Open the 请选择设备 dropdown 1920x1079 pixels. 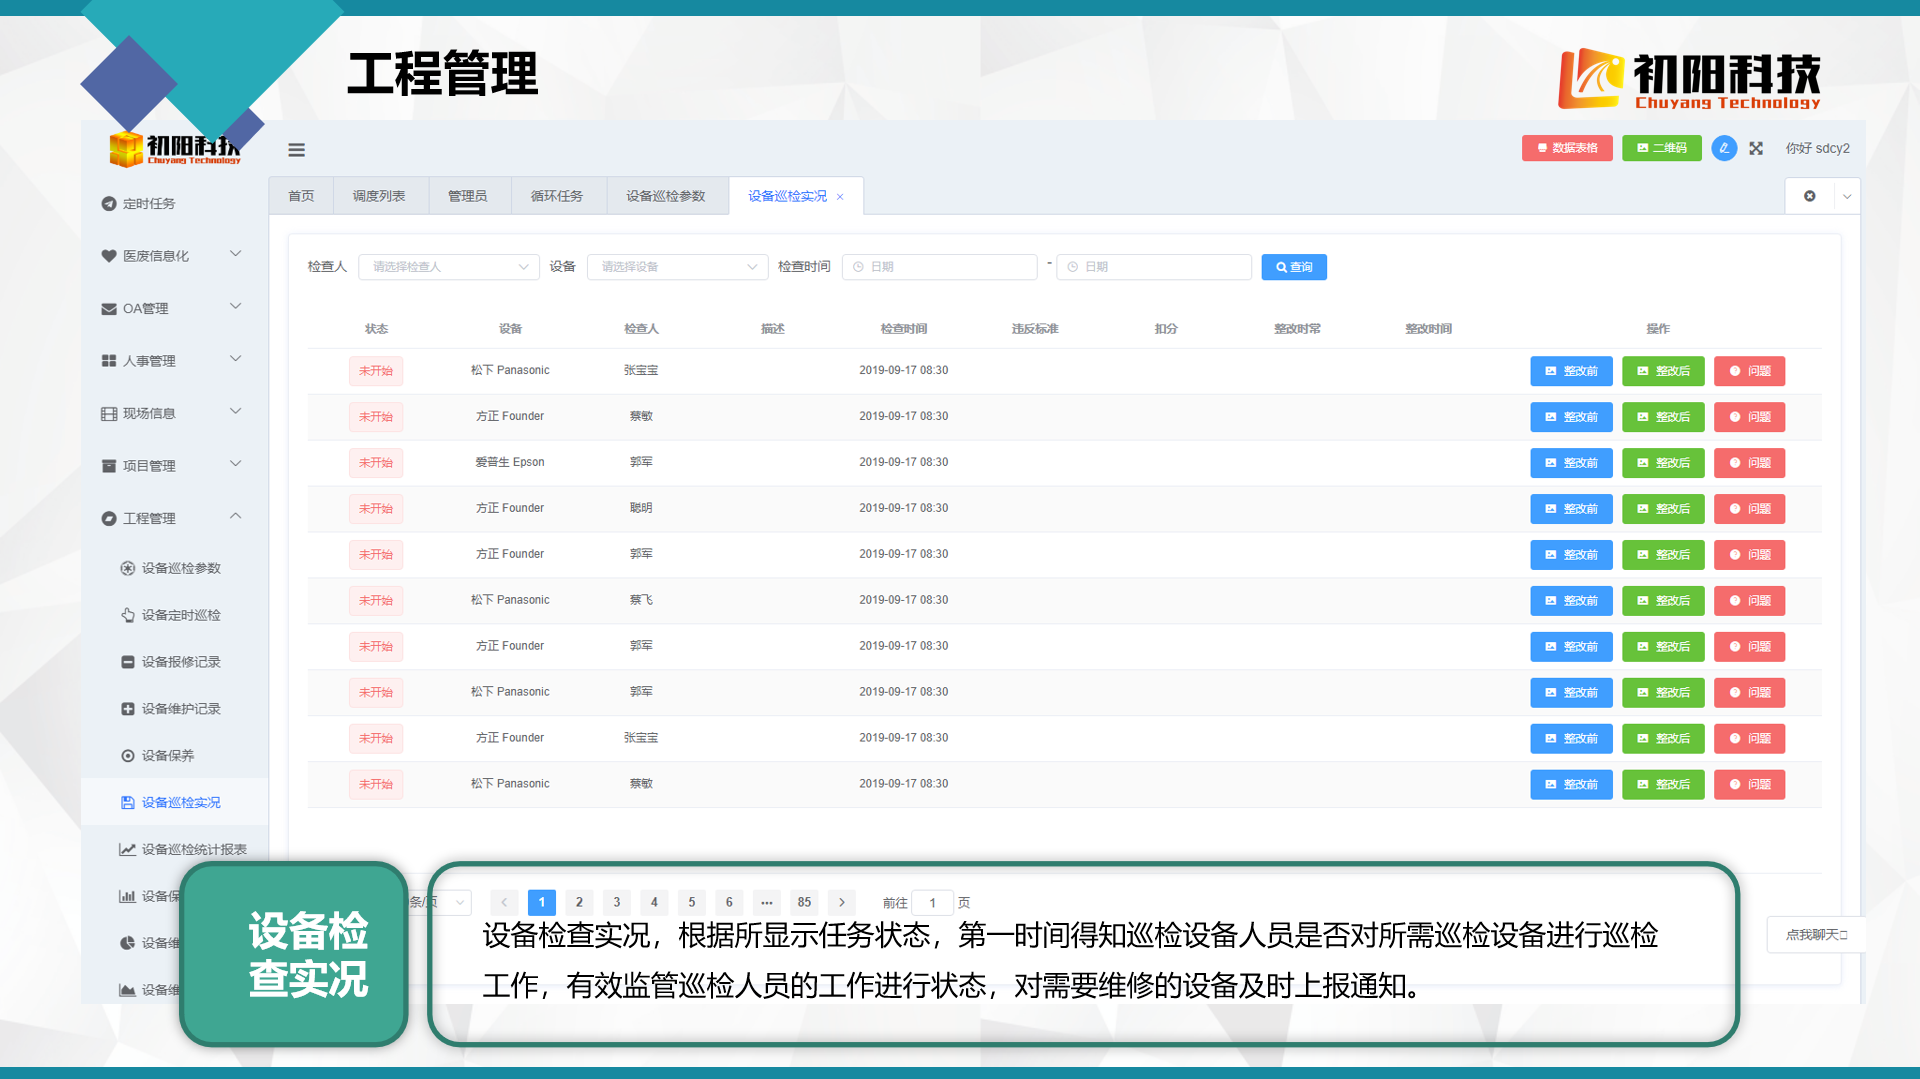click(x=678, y=267)
